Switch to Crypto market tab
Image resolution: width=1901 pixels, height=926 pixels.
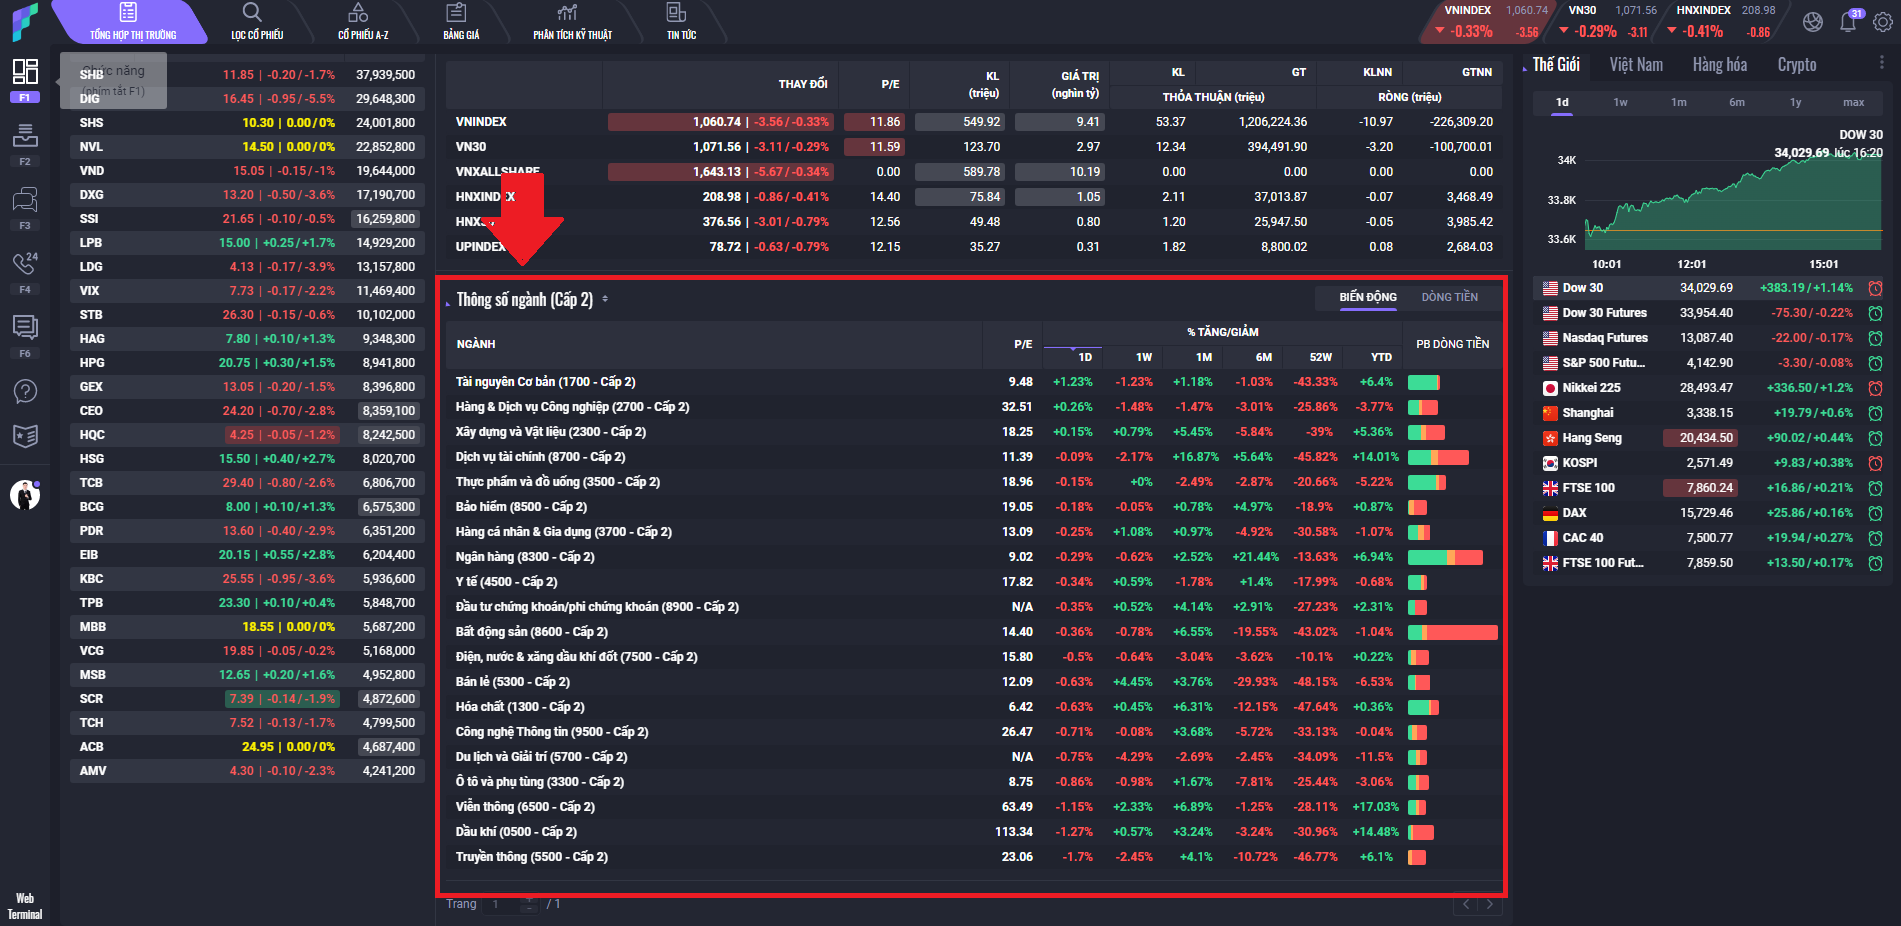[1796, 65]
